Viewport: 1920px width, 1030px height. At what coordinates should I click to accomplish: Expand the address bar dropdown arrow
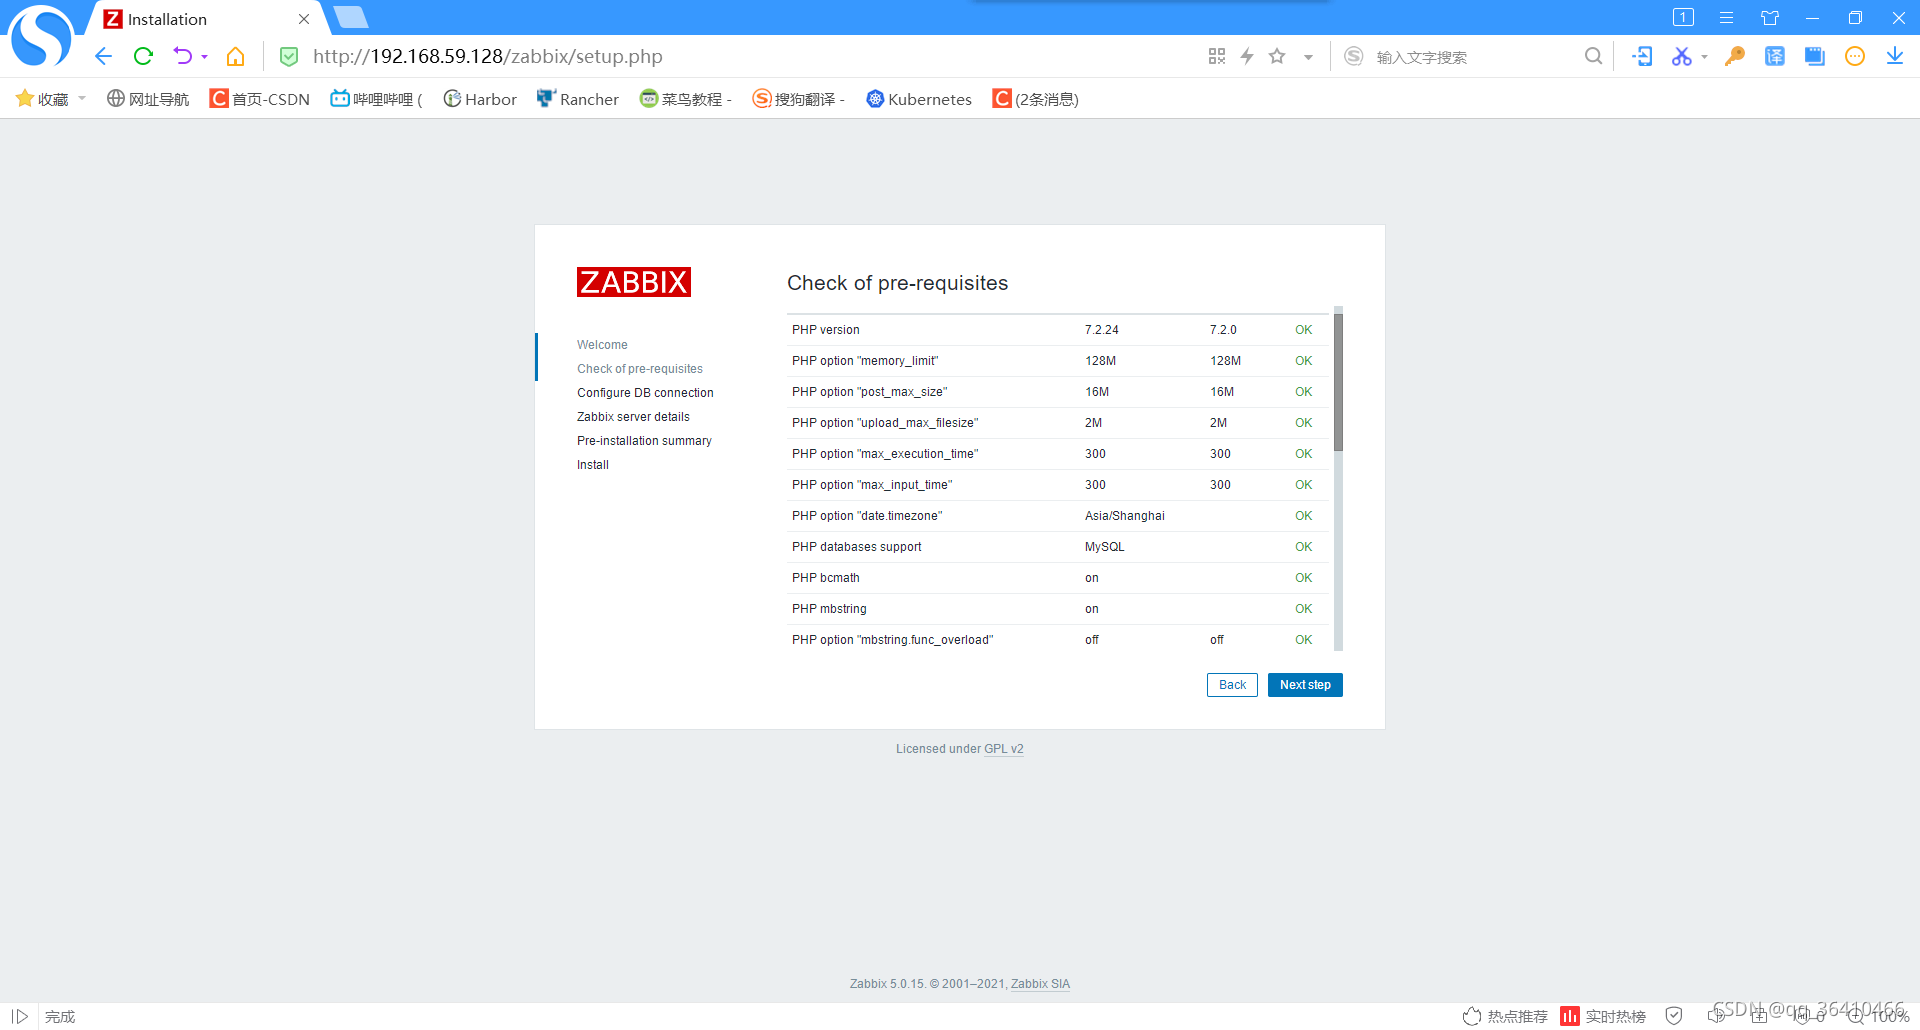1308,57
